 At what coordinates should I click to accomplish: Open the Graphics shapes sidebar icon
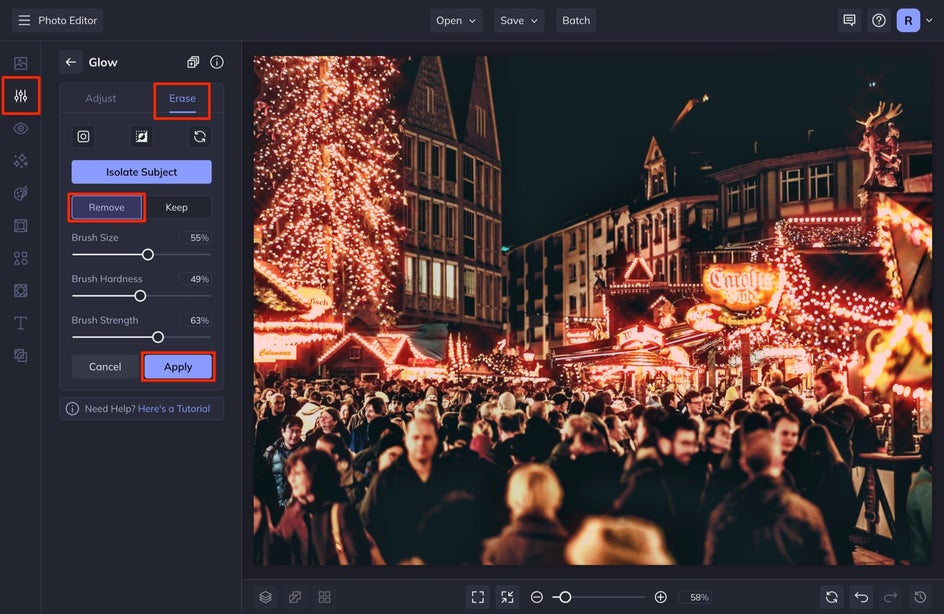[20, 258]
